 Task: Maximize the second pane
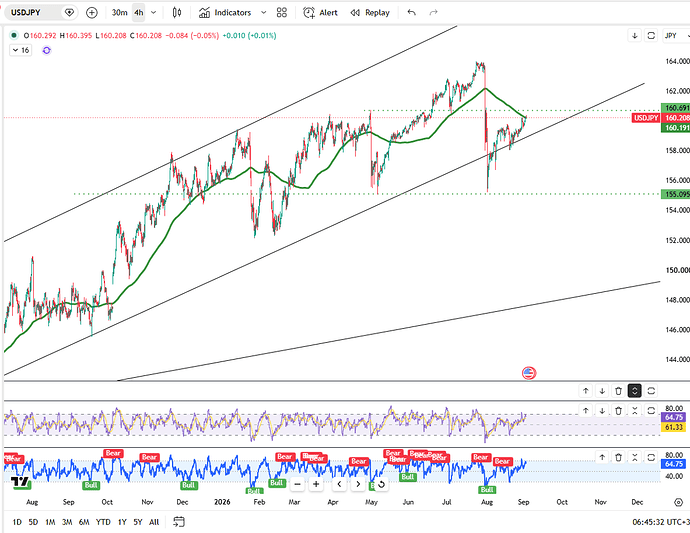tap(651, 390)
